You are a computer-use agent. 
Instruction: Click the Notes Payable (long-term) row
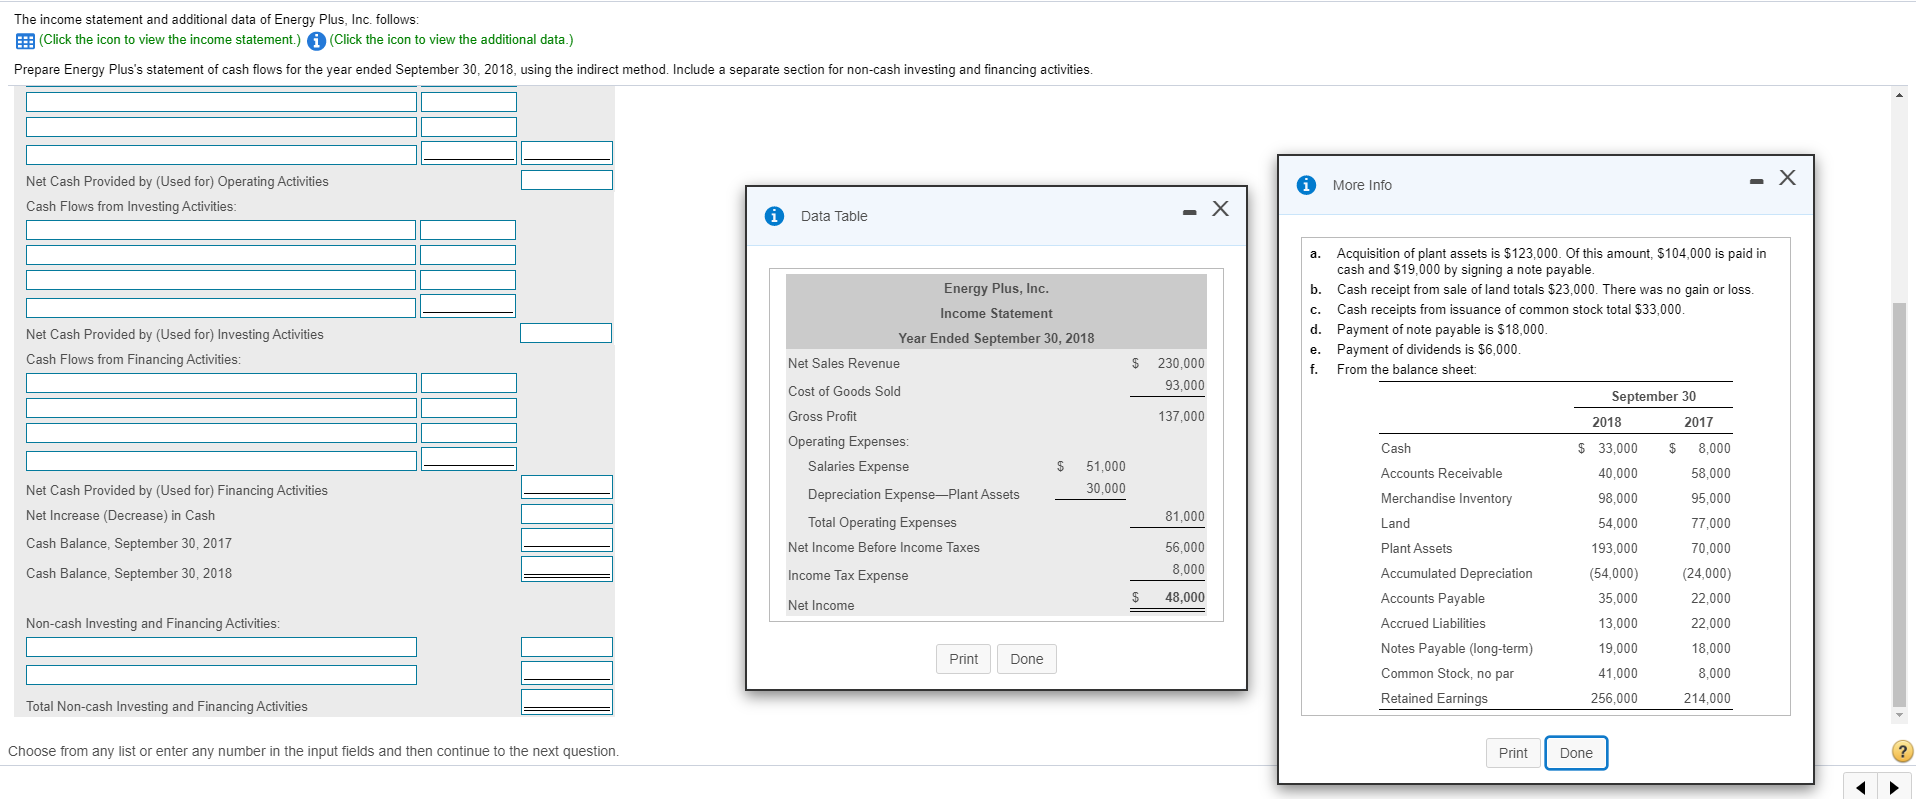1555,648
